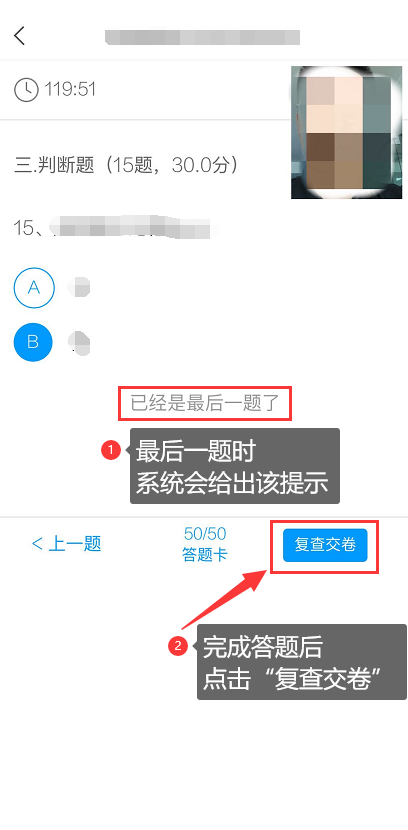The height and width of the screenshot is (830, 408).
Task: Click the 50/50 progress counter
Action: point(205,533)
